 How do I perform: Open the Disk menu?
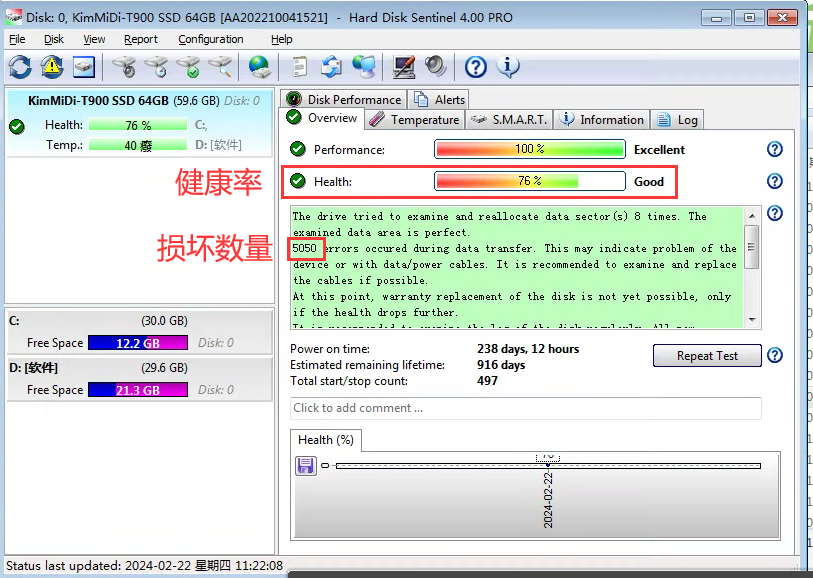tap(54, 39)
